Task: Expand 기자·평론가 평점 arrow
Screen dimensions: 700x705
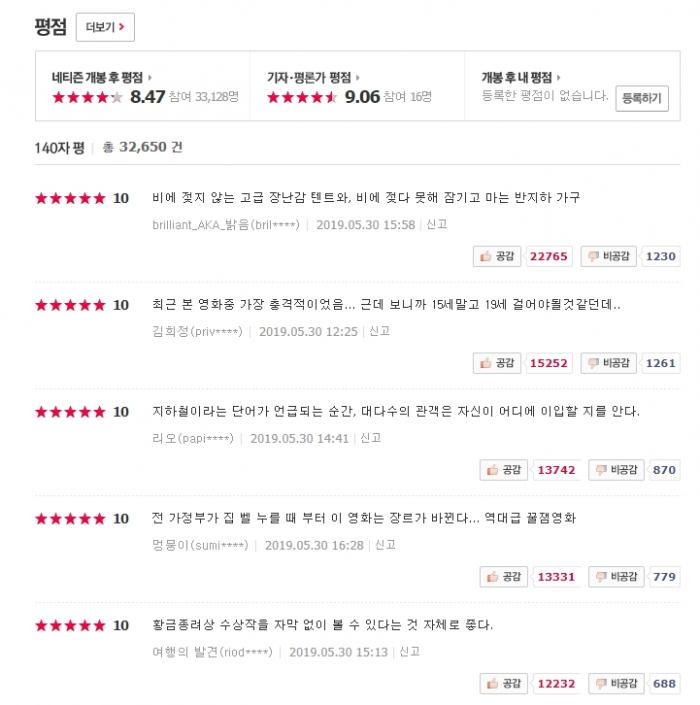Action: [x=357, y=77]
